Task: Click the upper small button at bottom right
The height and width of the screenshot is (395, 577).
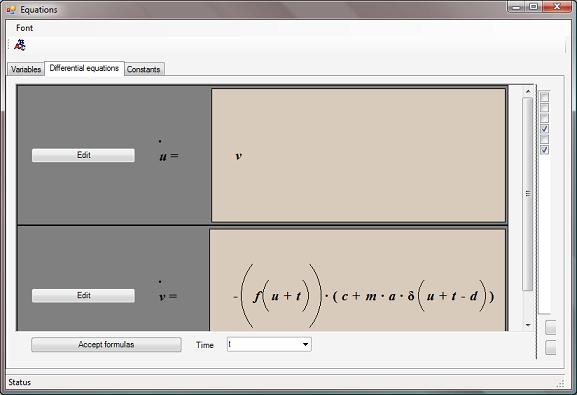Action: pyautogui.click(x=551, y=327)
